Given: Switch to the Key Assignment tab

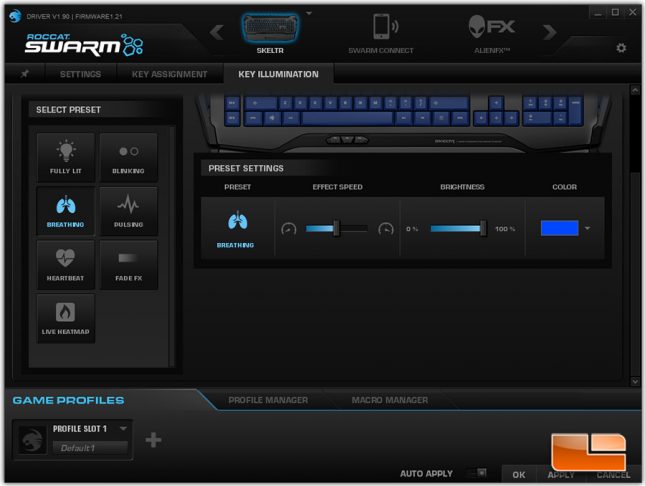Looking at the screenshot, I should [169, 74].
